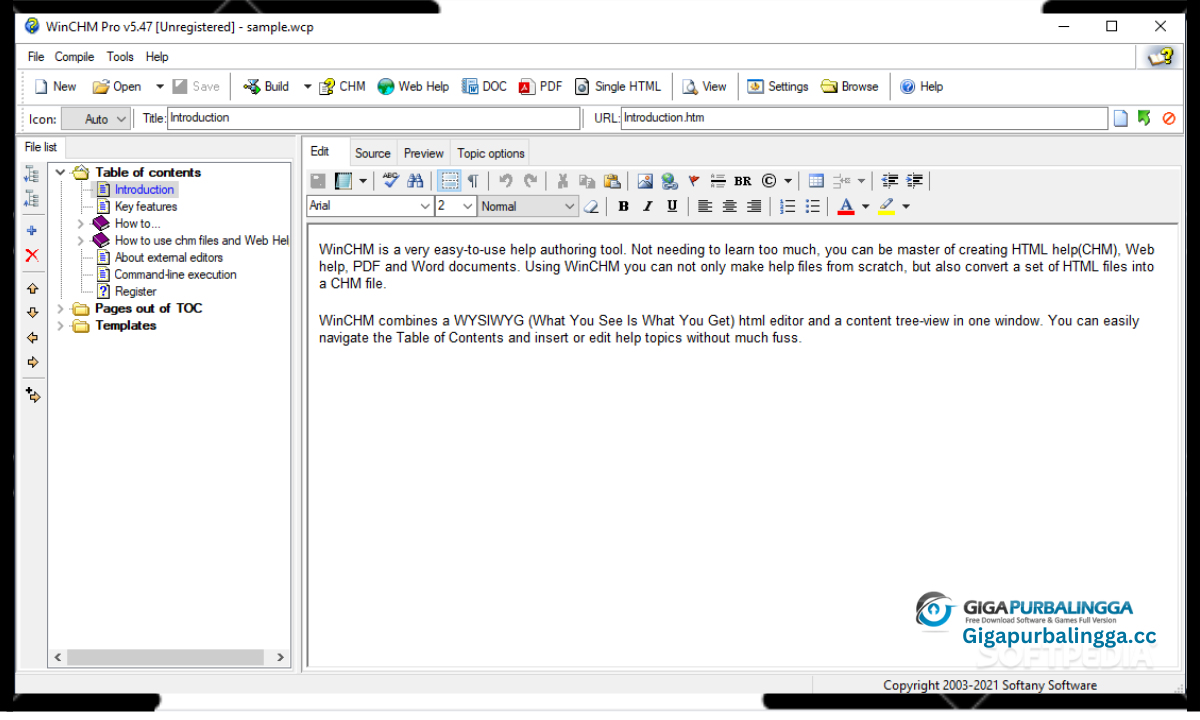
Task: Insert a bookmark with red flag icon
Action: coord(694,181)
